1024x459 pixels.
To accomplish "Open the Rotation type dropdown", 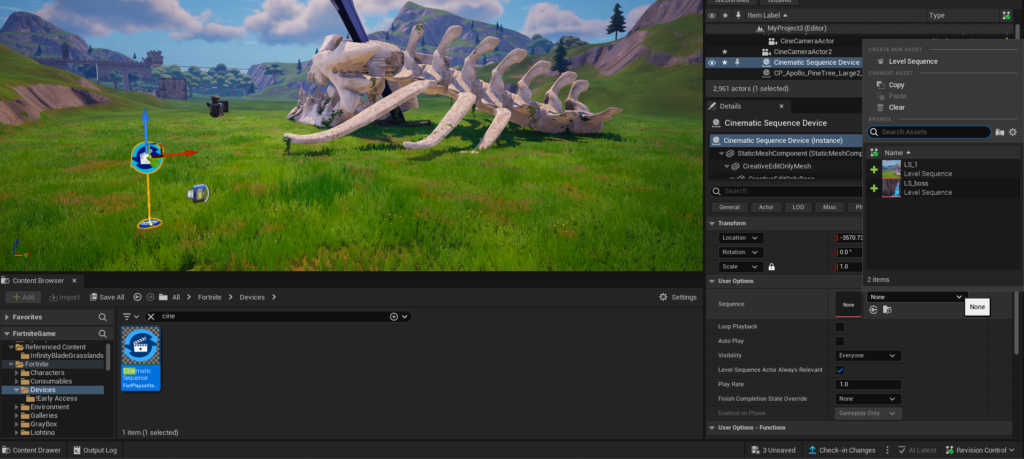I will click(x=740, y=252).
